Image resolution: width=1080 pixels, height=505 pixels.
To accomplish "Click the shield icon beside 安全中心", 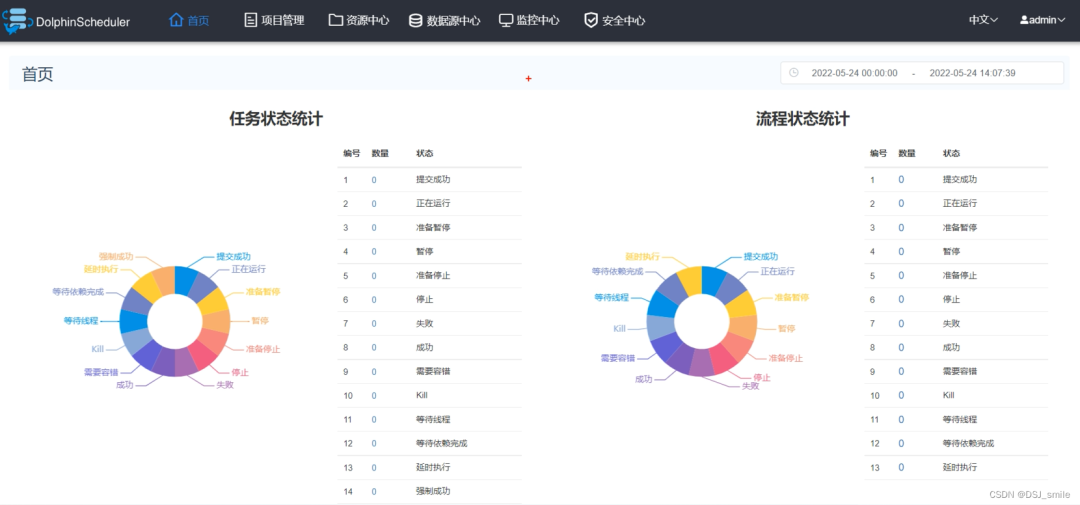I will point(591,21).
